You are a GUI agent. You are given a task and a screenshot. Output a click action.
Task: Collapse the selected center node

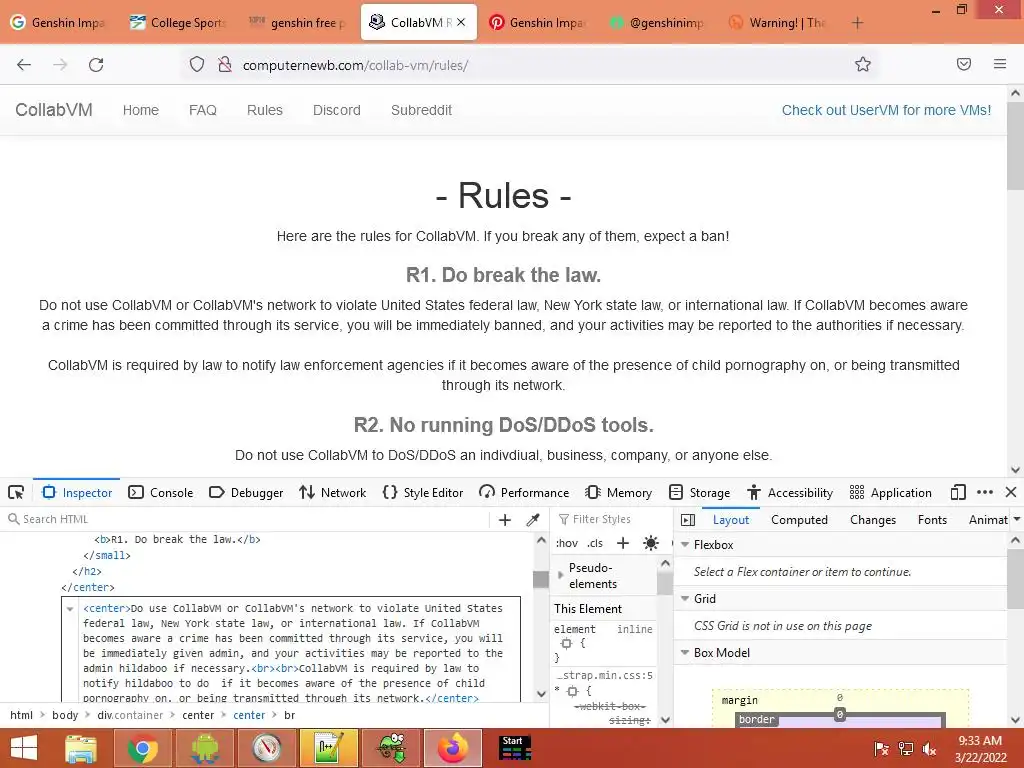(x=70, y=609)
